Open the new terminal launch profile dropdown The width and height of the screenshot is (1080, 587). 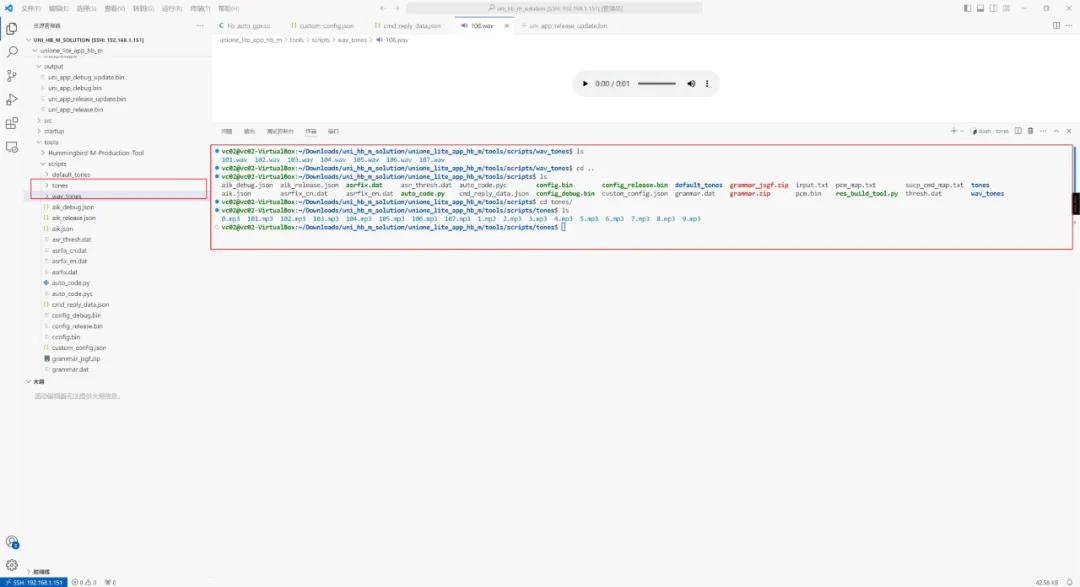[x=962, y=131]
